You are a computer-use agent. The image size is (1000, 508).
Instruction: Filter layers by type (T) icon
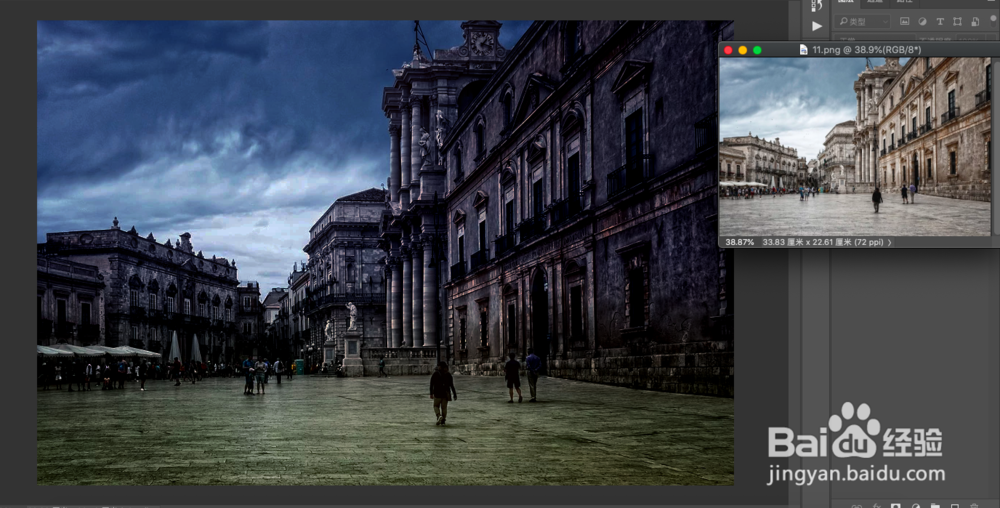940,22
